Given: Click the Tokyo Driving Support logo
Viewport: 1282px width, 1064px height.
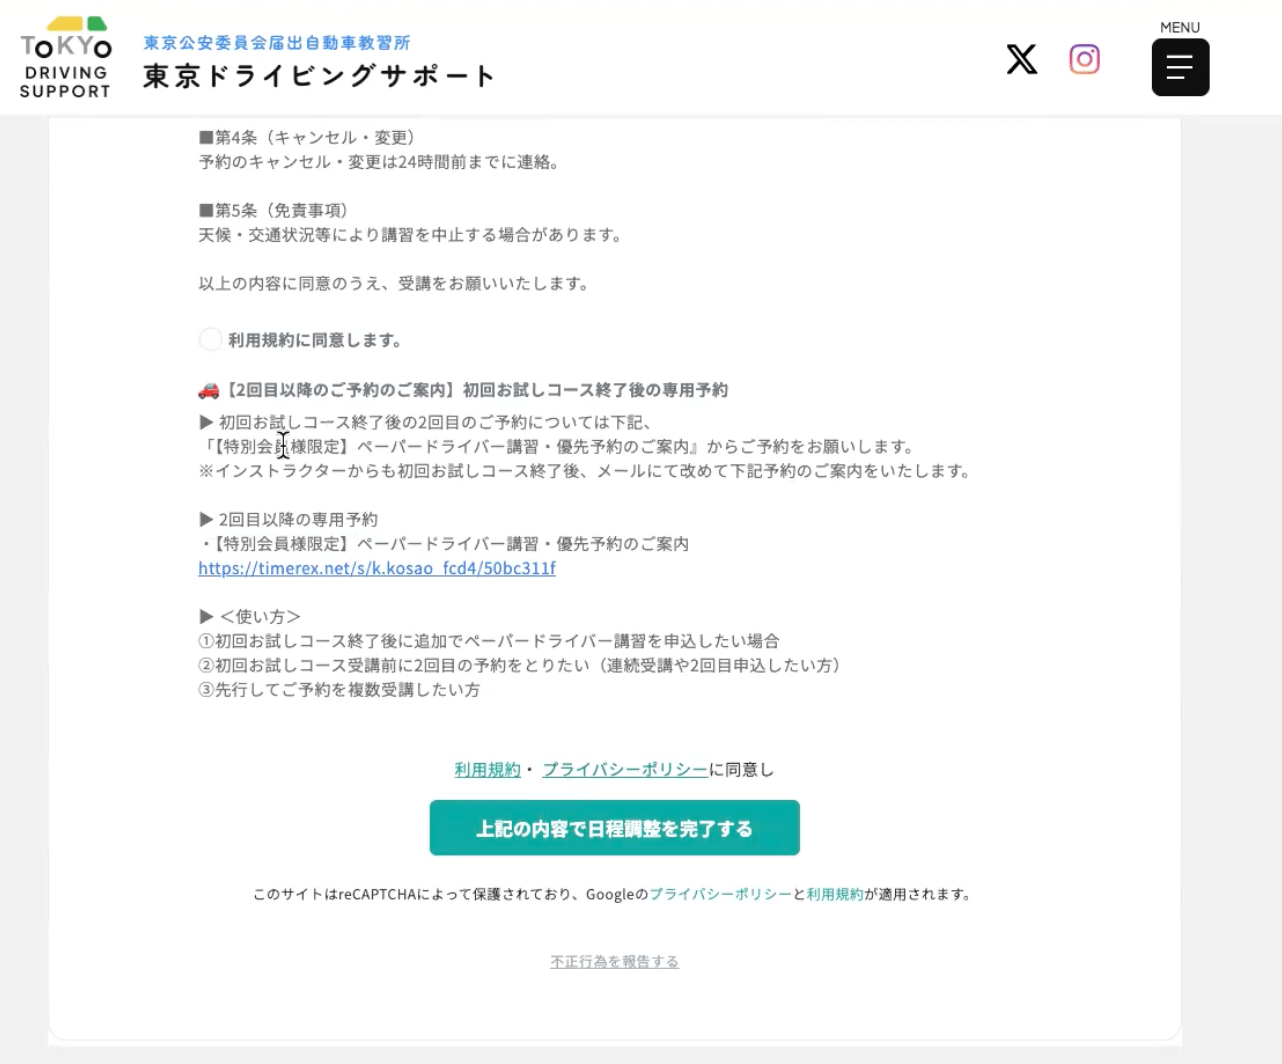Looking at the screenshot, I should coord(66,58).
